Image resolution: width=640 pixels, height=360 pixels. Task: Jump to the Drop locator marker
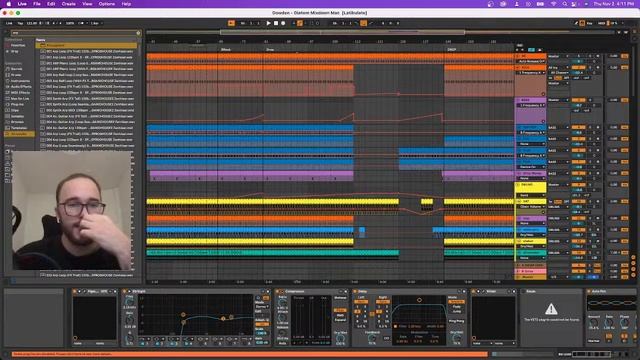pos(269,49)
